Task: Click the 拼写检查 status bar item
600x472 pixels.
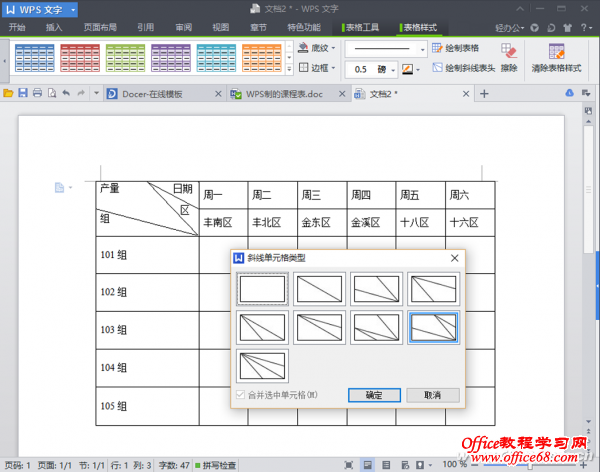Action: [x=215, y=465]
